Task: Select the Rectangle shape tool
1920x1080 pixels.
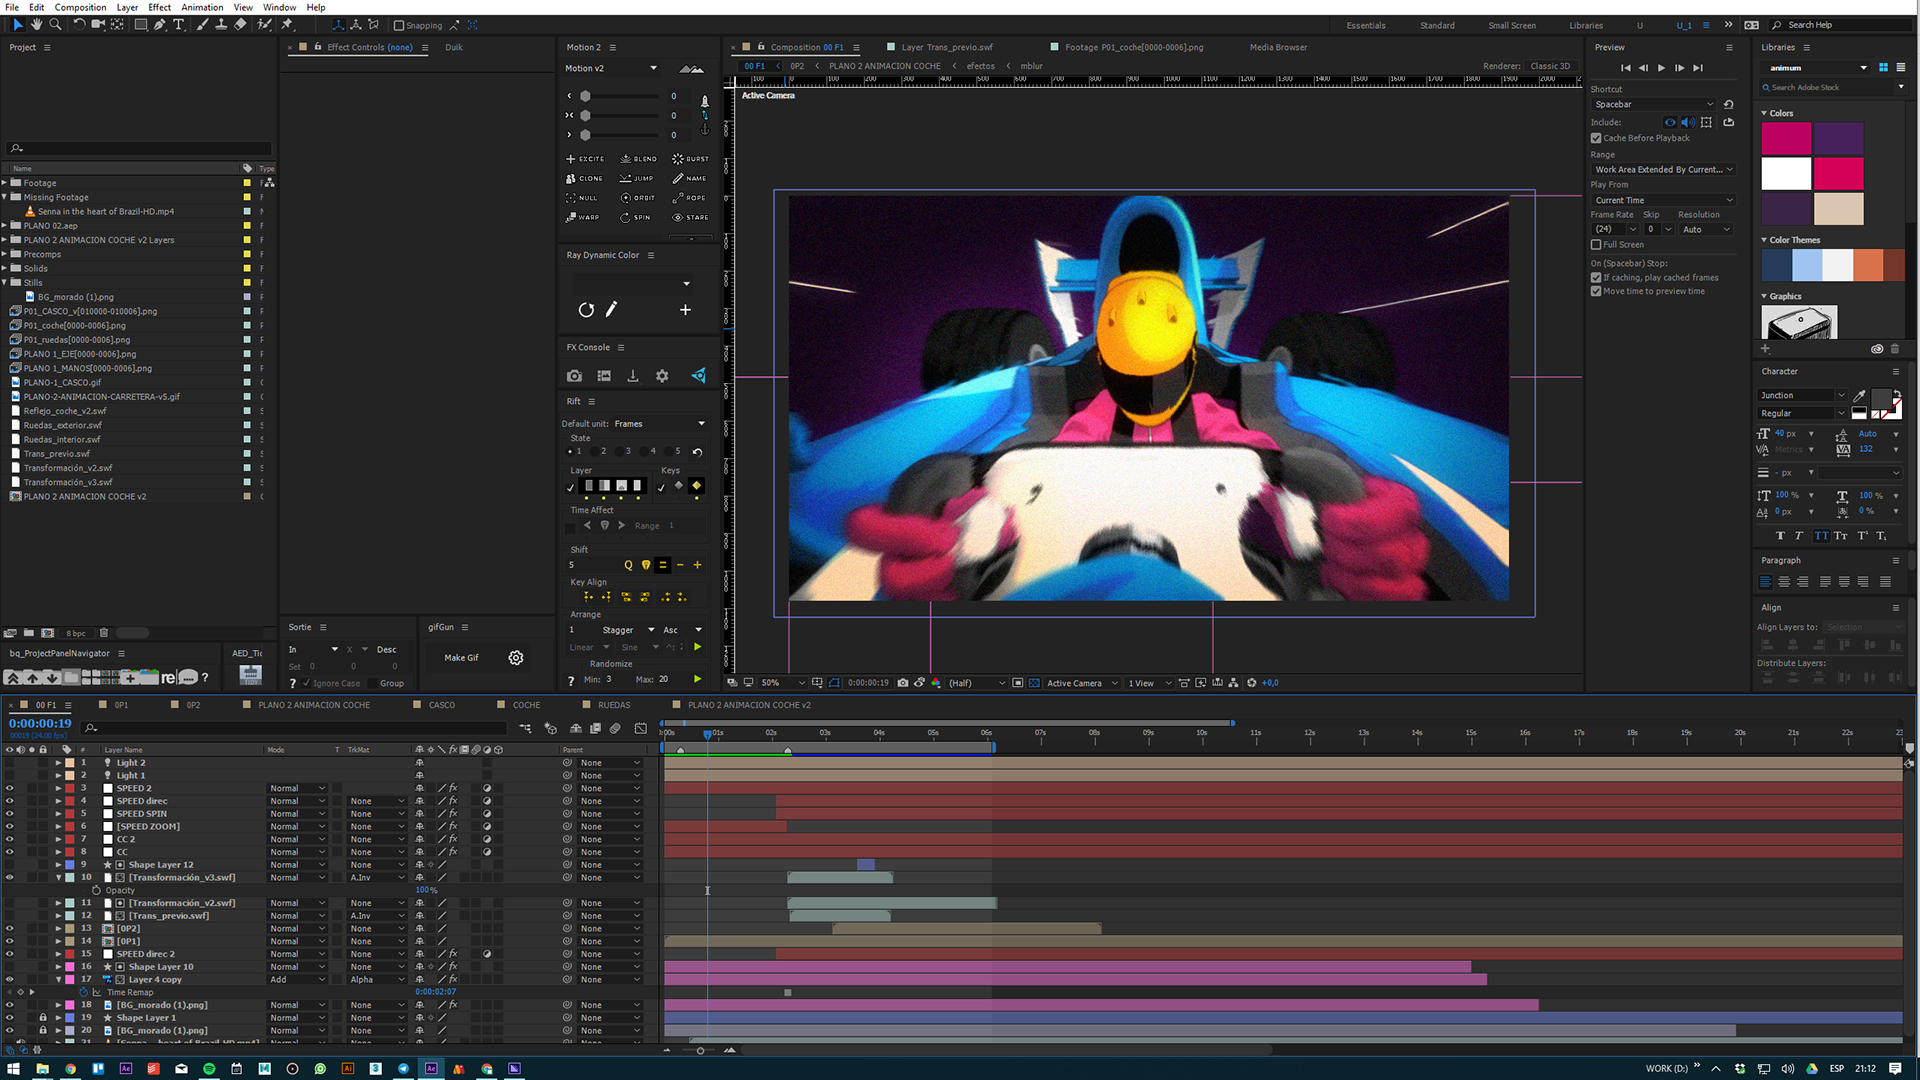Action: pos(140,25)
